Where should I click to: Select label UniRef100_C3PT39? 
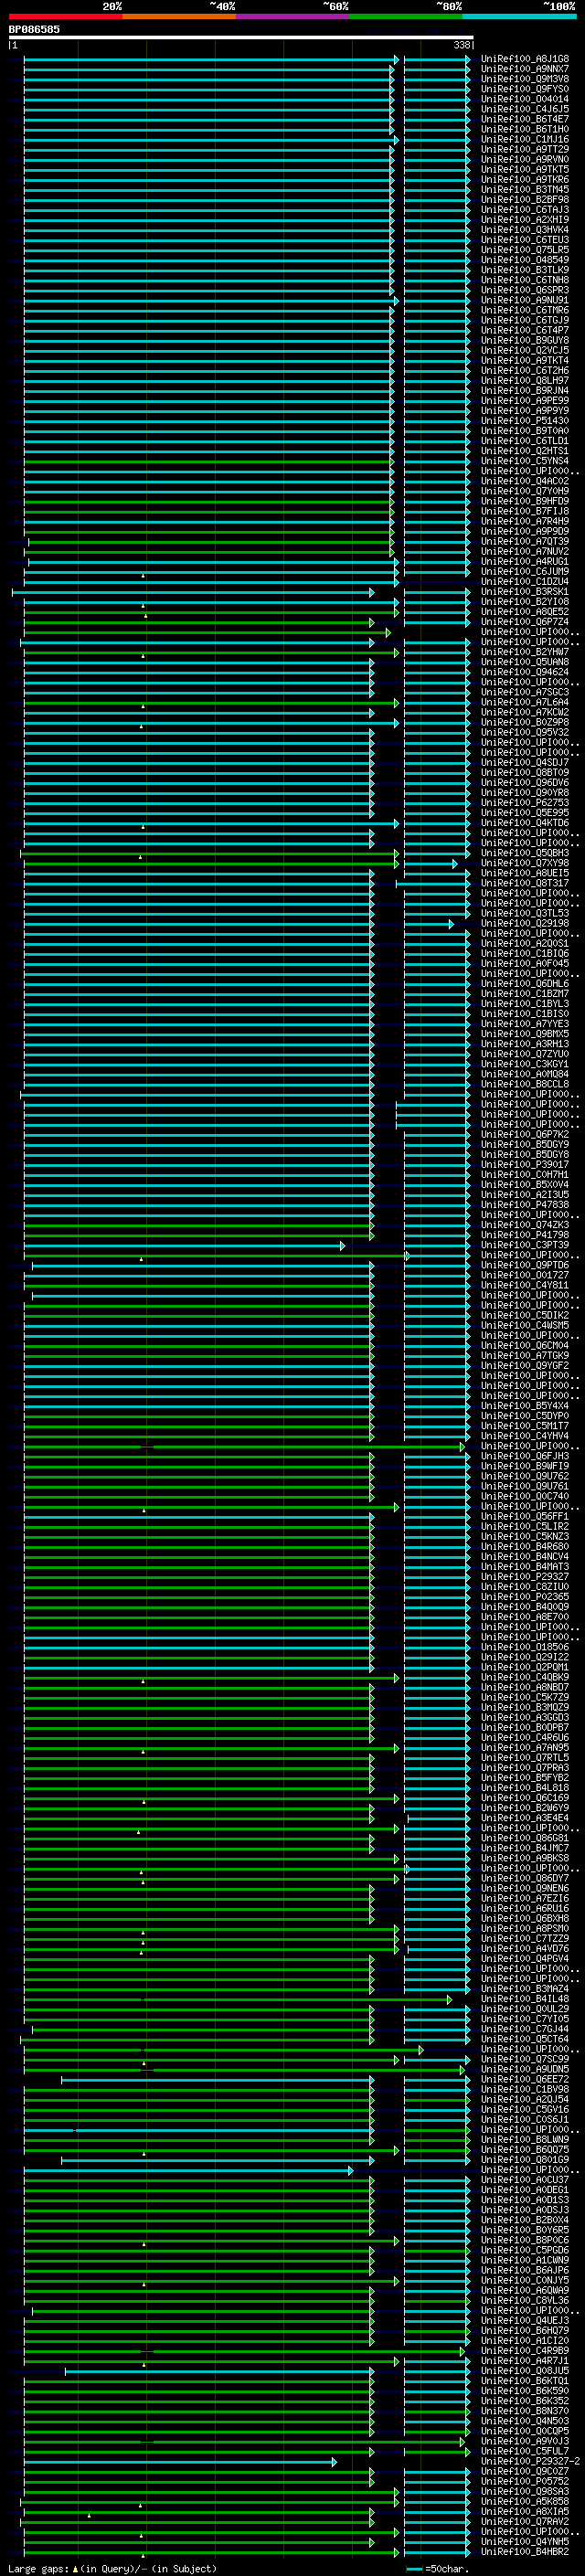tap(524, 1245)
